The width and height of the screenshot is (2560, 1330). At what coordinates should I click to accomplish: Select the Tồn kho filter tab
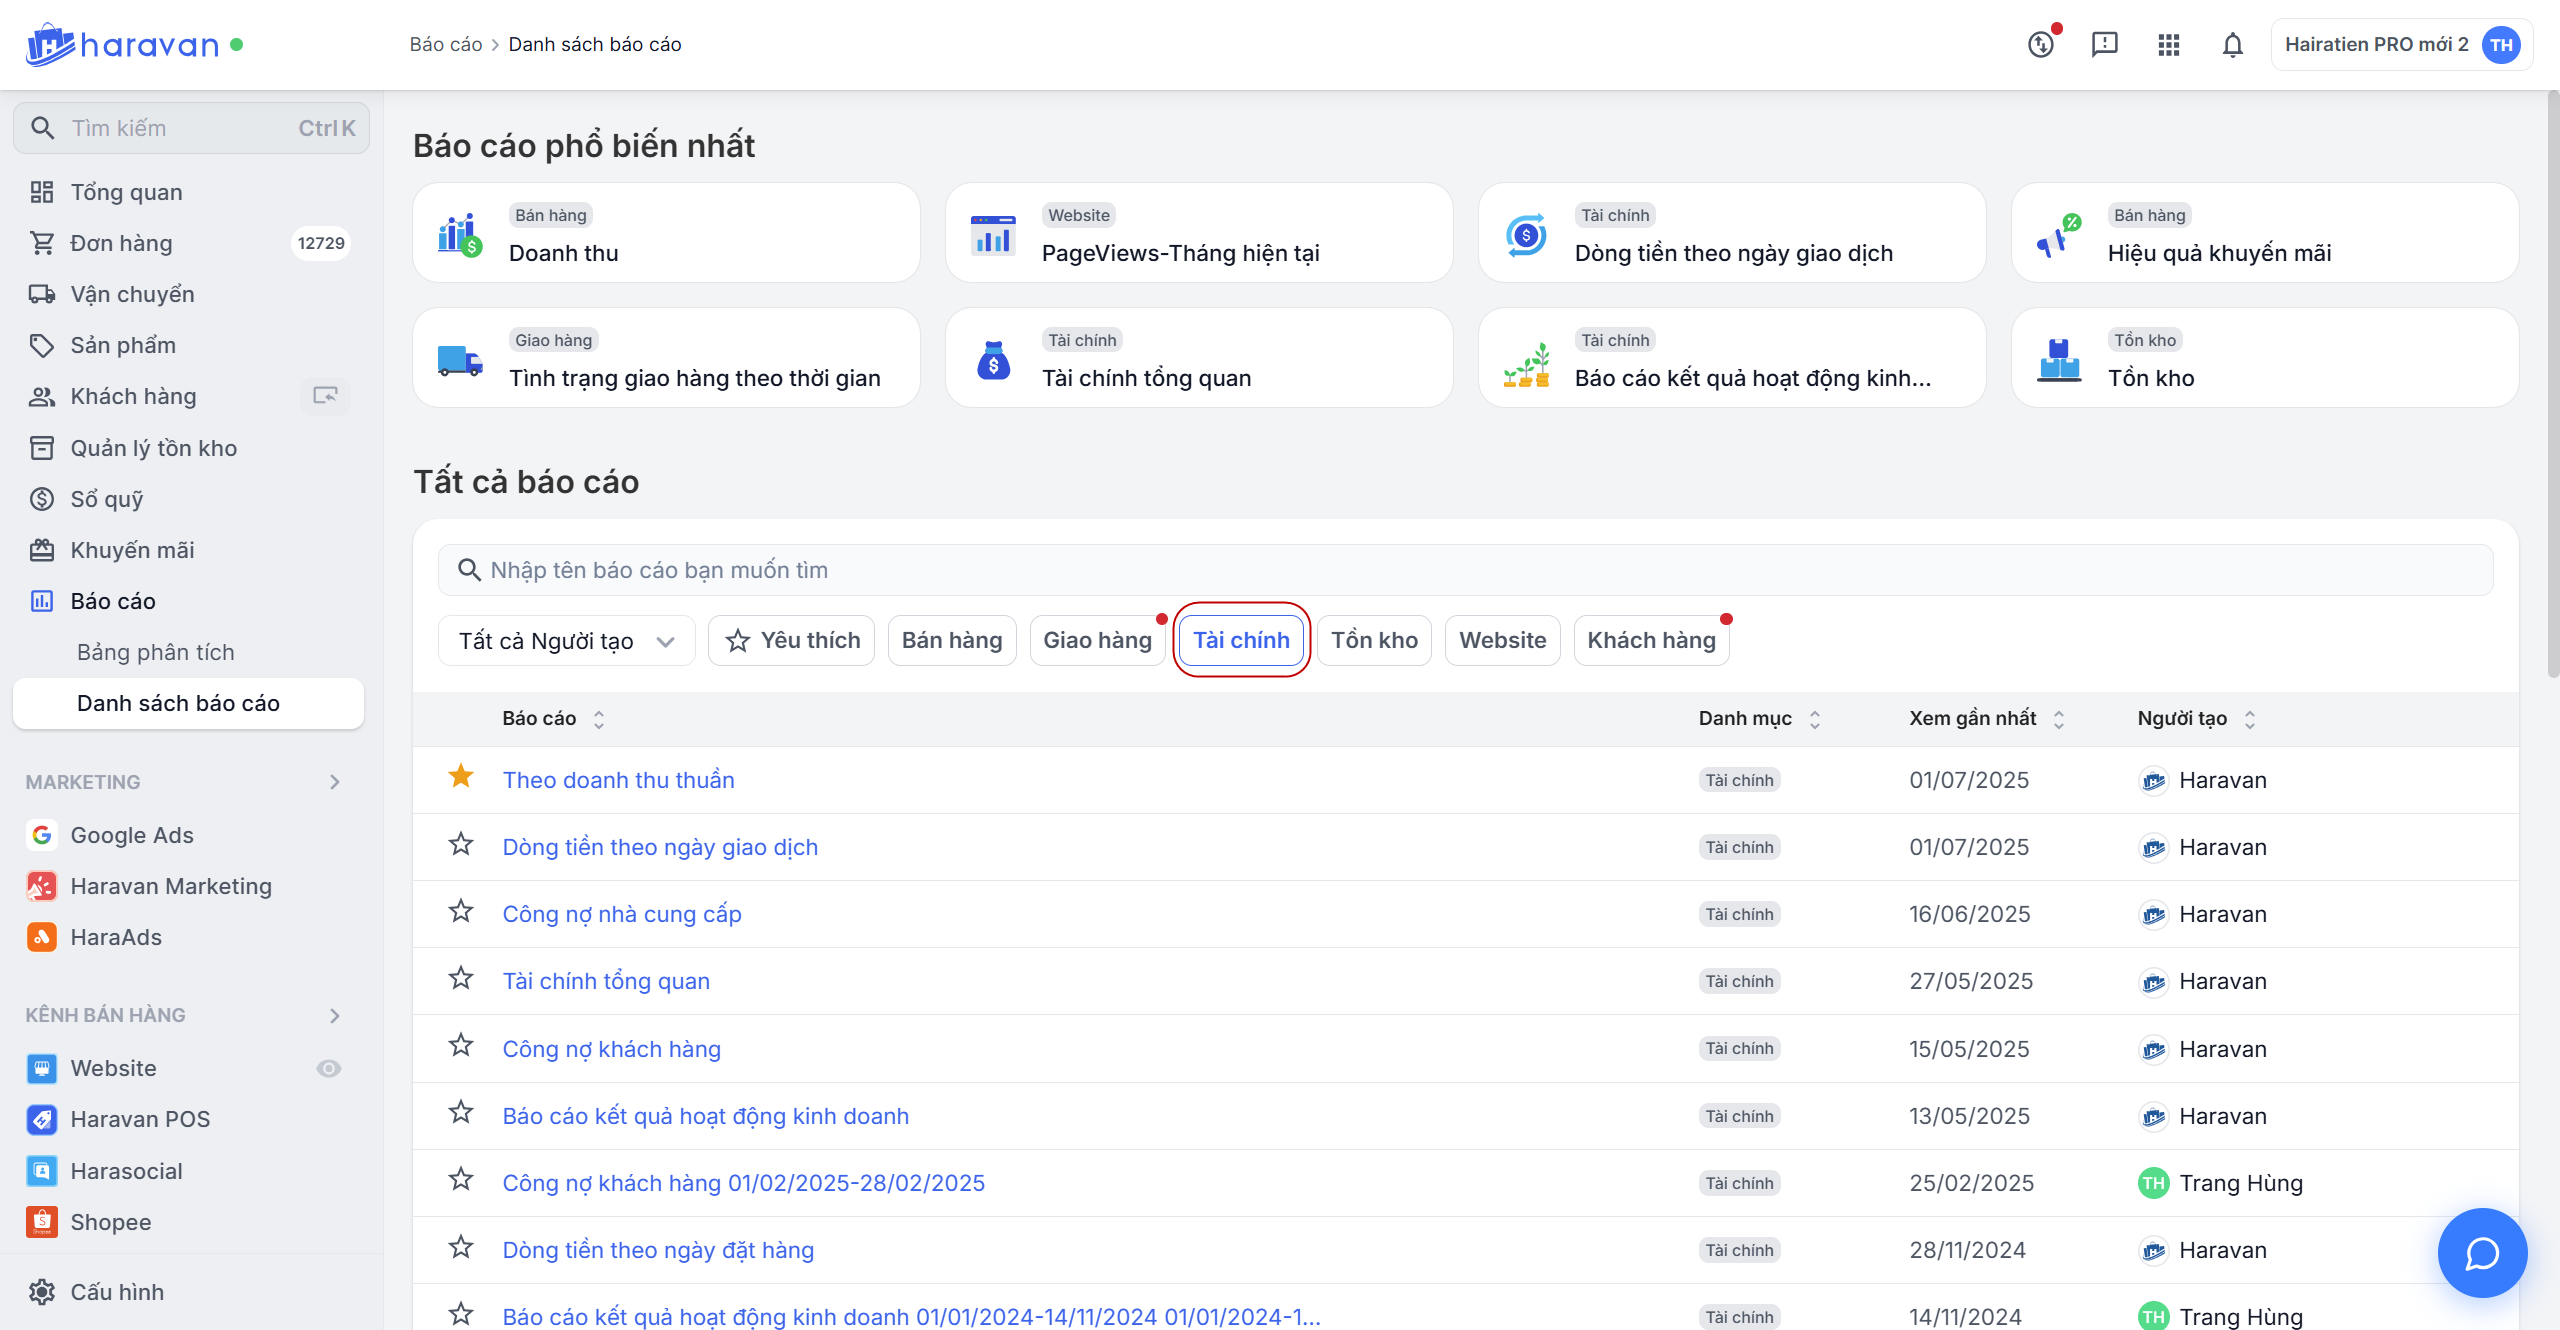(x=1374, y=641)
